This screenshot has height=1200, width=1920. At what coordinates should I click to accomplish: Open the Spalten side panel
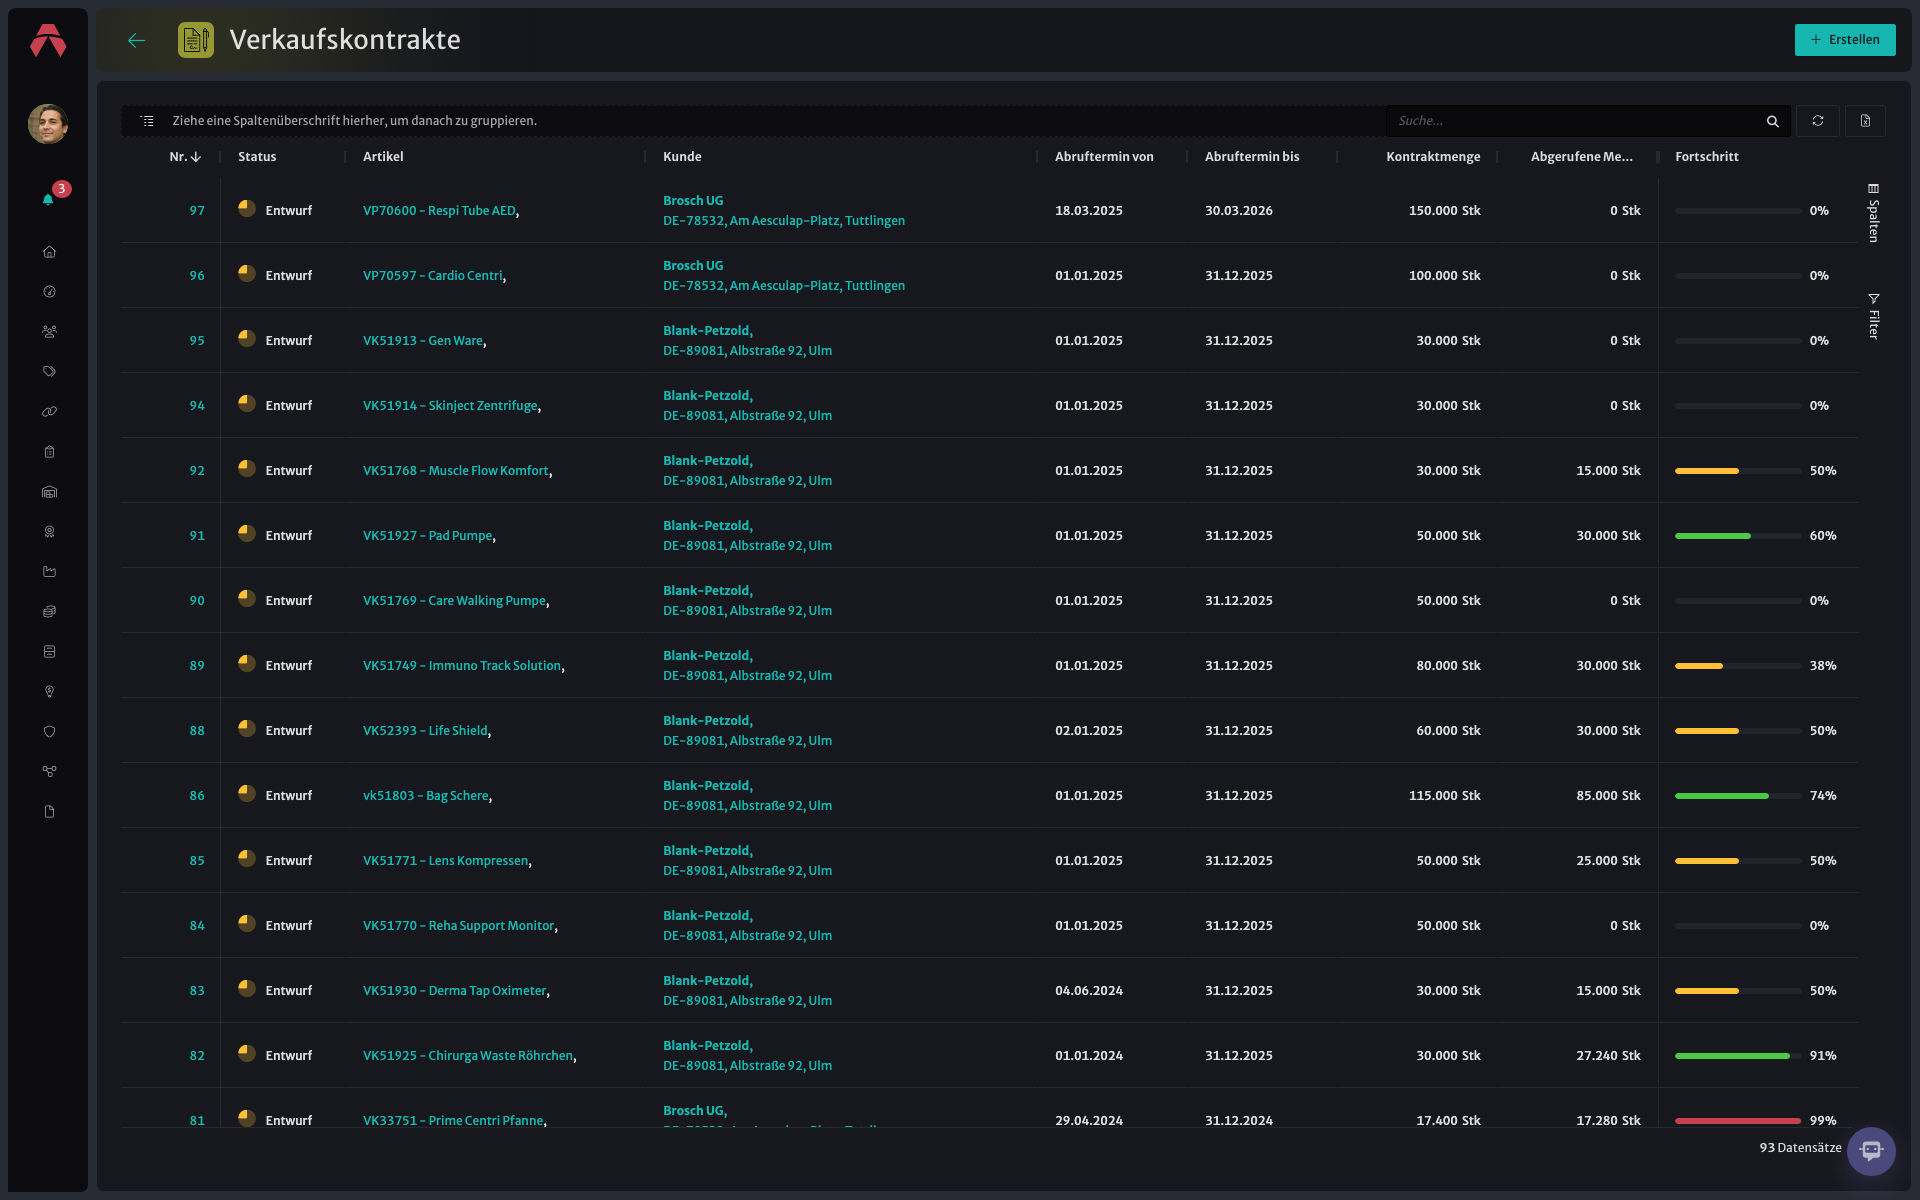coord(1874,212)
